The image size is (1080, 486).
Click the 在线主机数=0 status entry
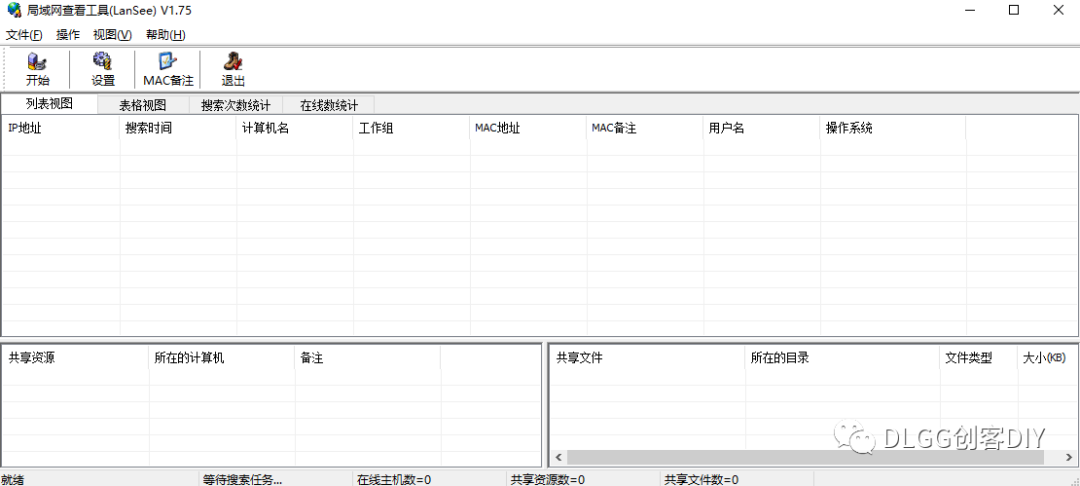(394, 480)
